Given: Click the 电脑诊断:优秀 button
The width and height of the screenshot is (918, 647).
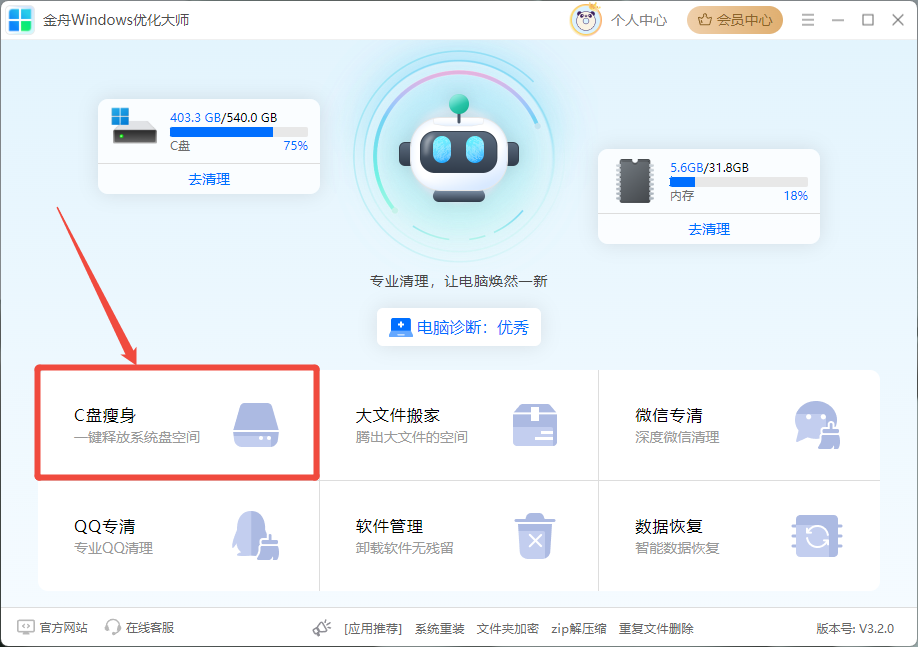Looking at the screenshot, I should click(459, 327).
